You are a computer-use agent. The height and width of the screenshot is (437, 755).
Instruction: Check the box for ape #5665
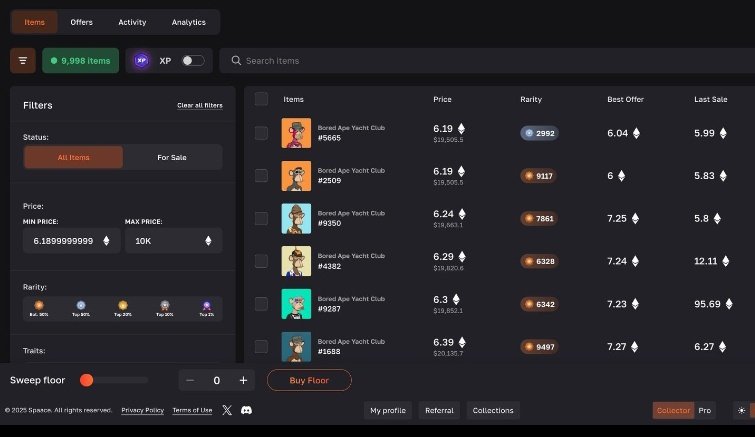coord(261,133)
